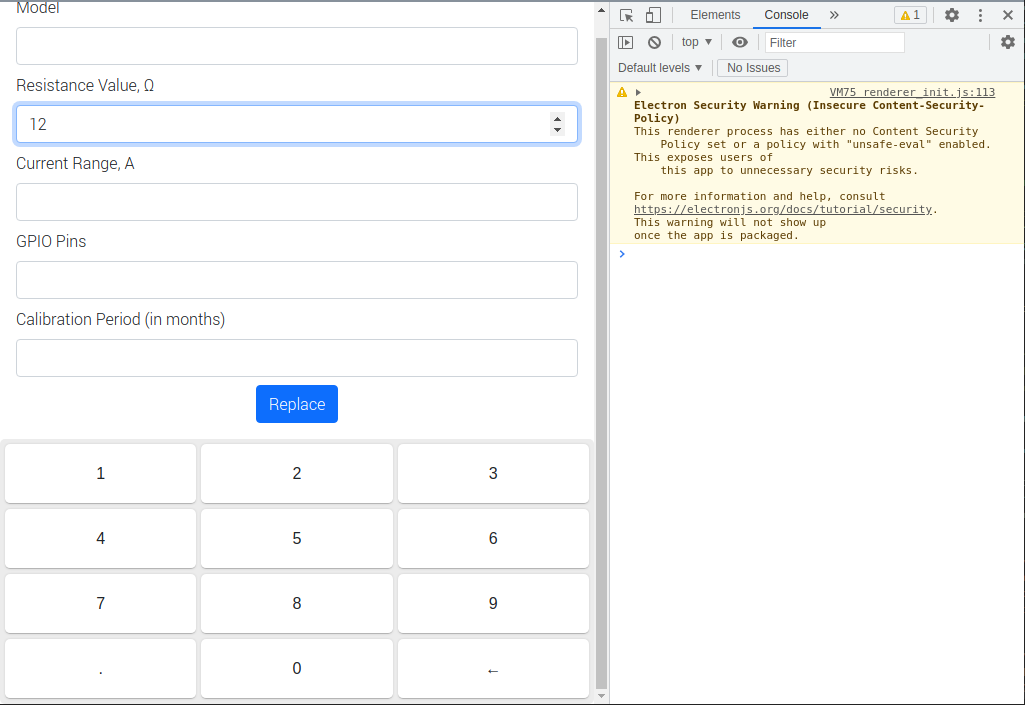Open DevTools settings gear

point(951,15)
